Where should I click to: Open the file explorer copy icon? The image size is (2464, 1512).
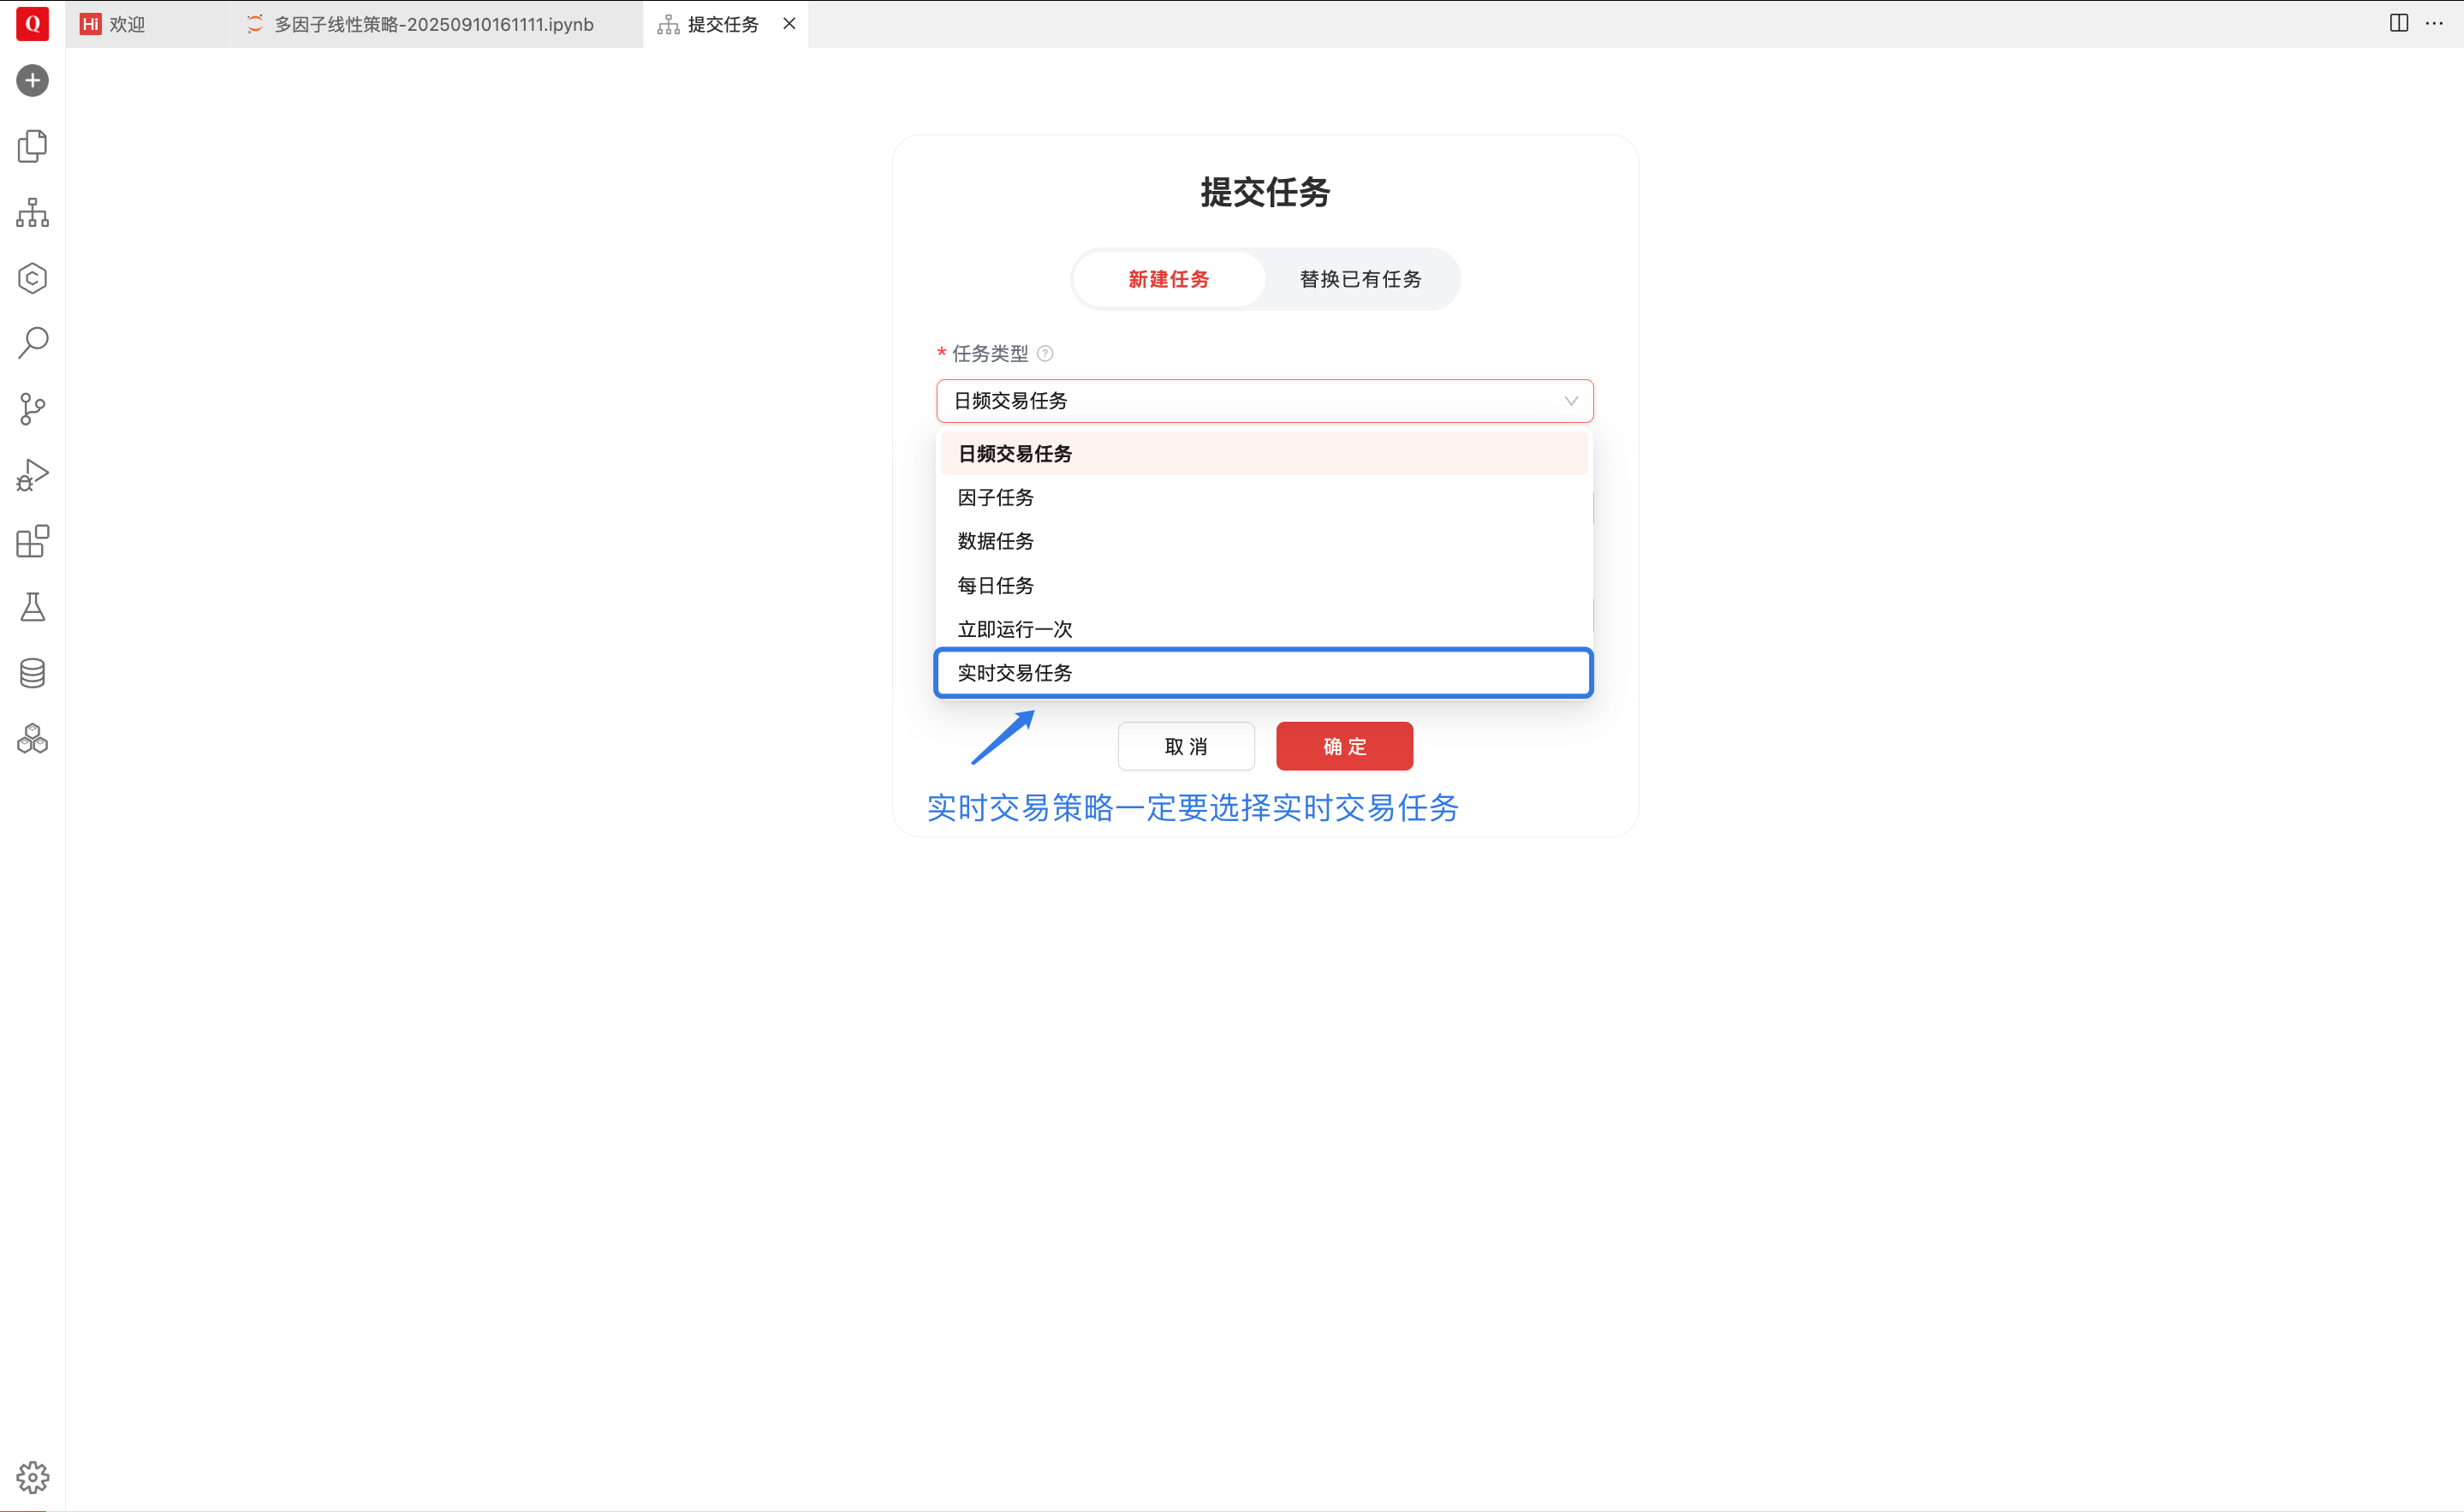pos(32,146)
